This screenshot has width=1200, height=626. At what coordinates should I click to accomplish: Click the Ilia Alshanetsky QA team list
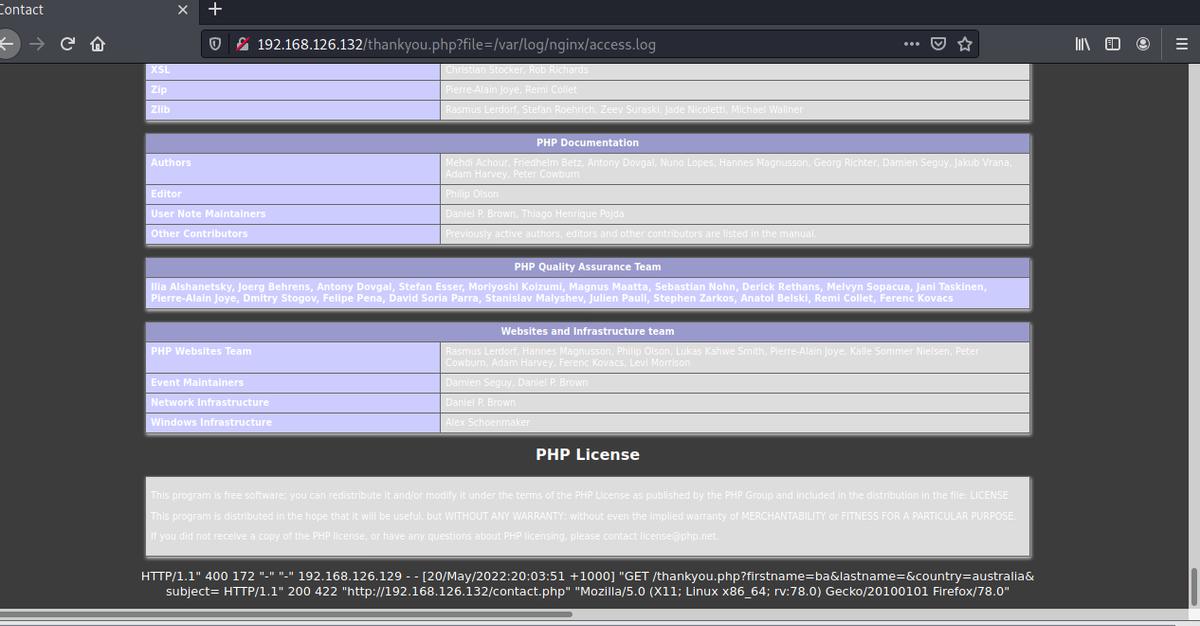(587, 293)
